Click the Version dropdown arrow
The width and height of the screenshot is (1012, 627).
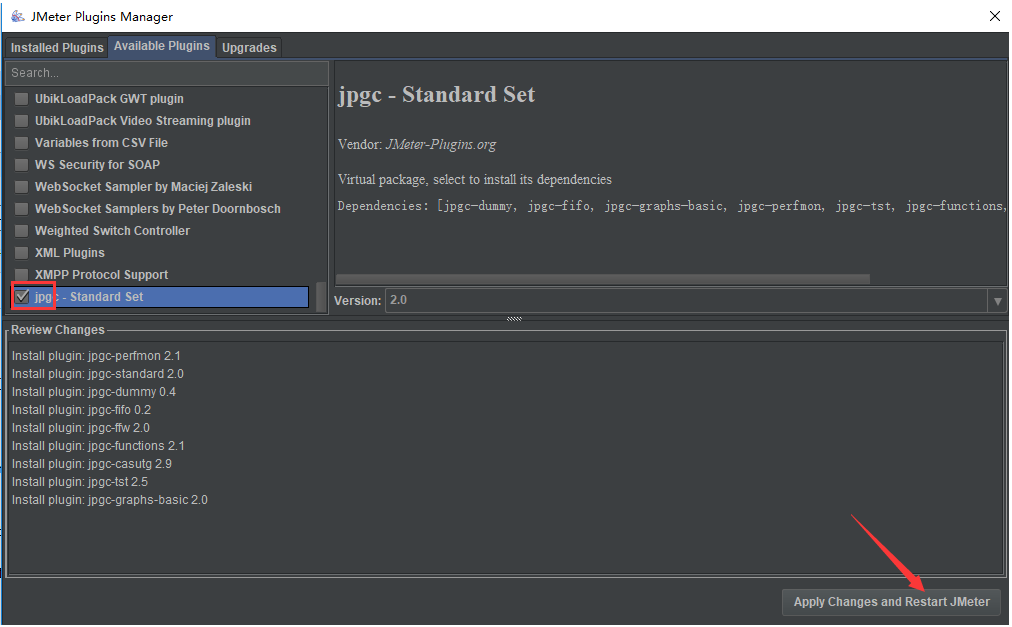click(x=997, y=301)
